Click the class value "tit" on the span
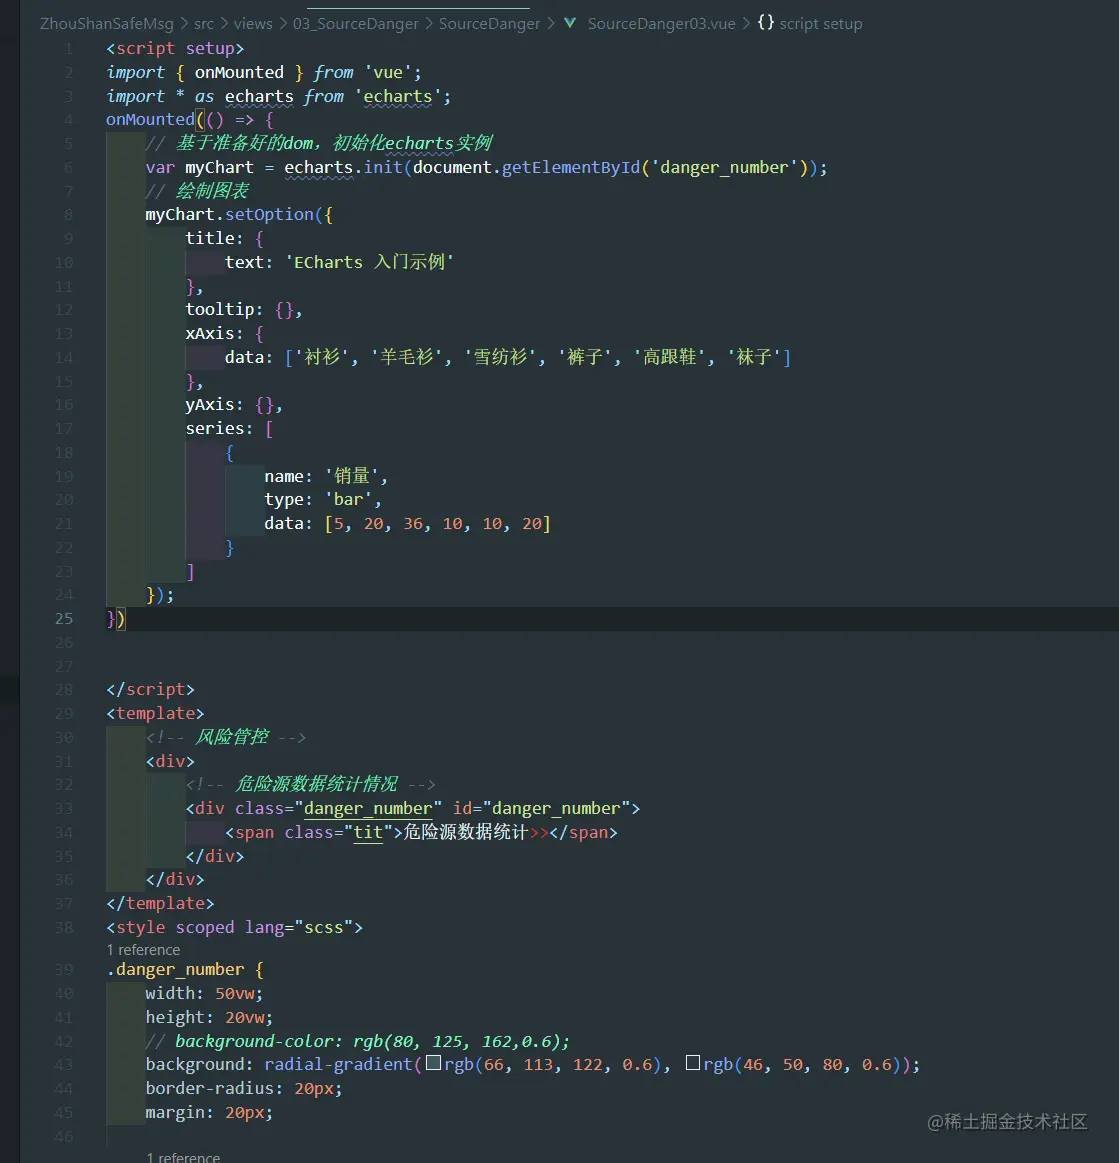This screenshot has width=1119, height=1163. 369,833
